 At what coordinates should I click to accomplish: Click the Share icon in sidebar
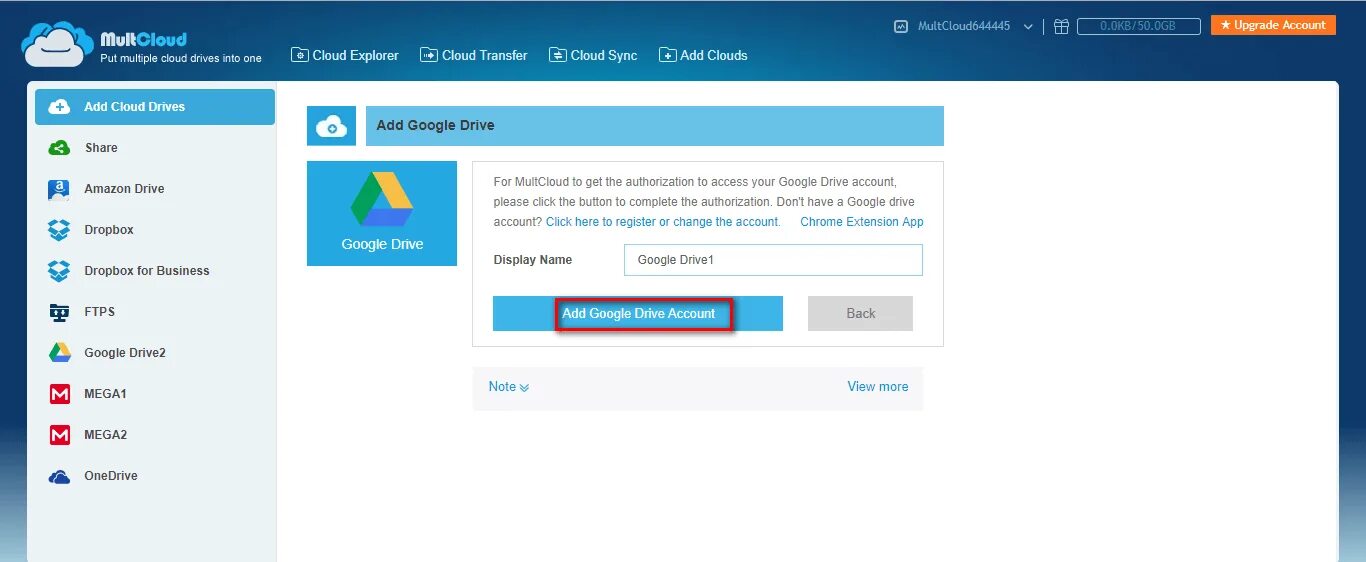pyautogui.click(x=60, y=148)
